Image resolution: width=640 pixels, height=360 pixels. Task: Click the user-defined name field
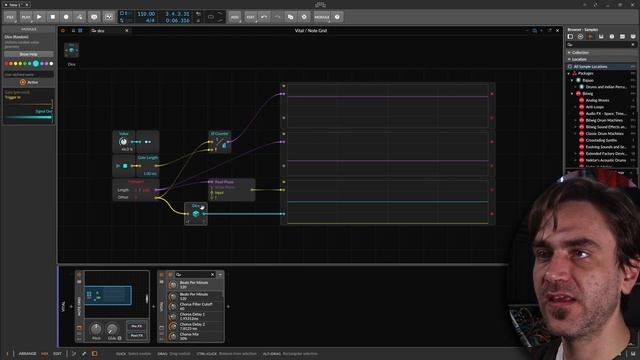pos(29,75)
